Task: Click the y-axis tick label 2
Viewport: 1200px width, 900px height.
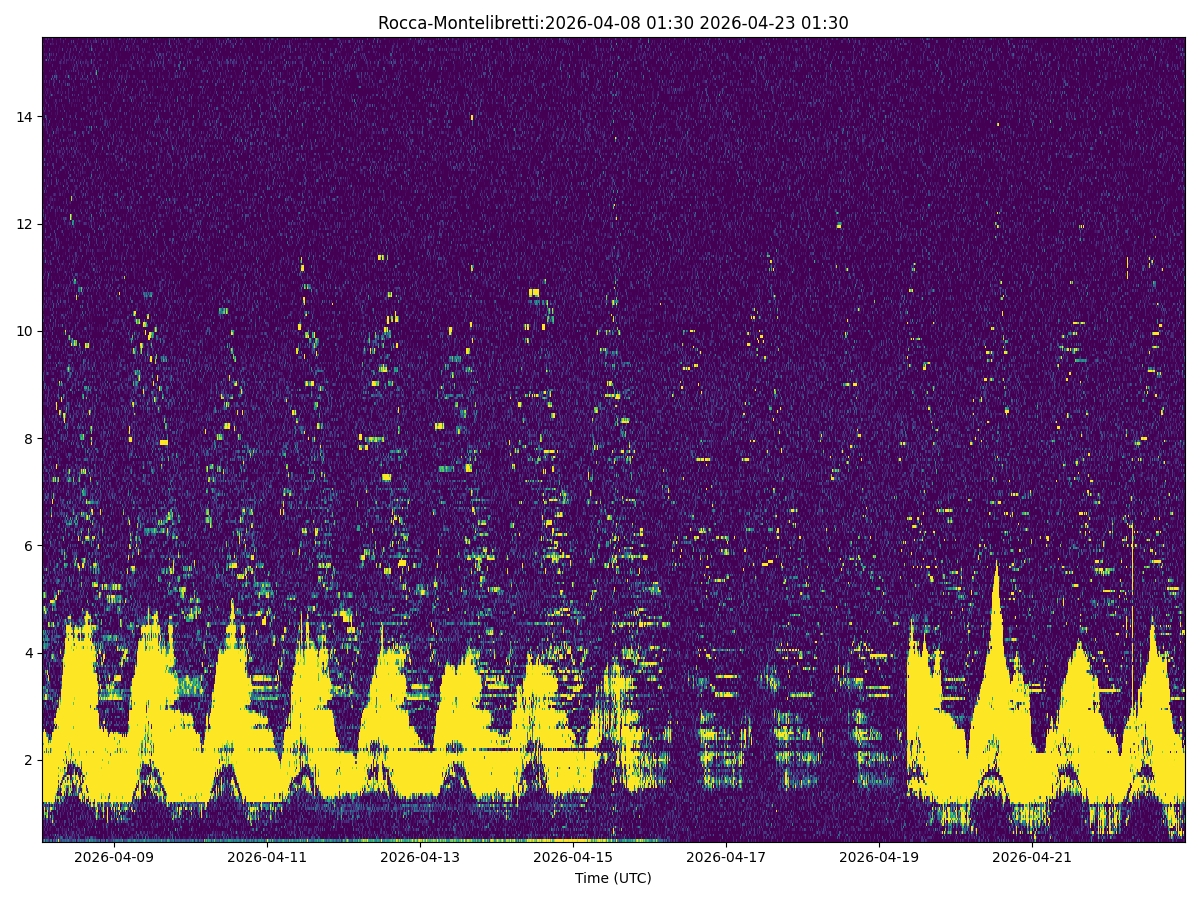Action: coord(28,762)
